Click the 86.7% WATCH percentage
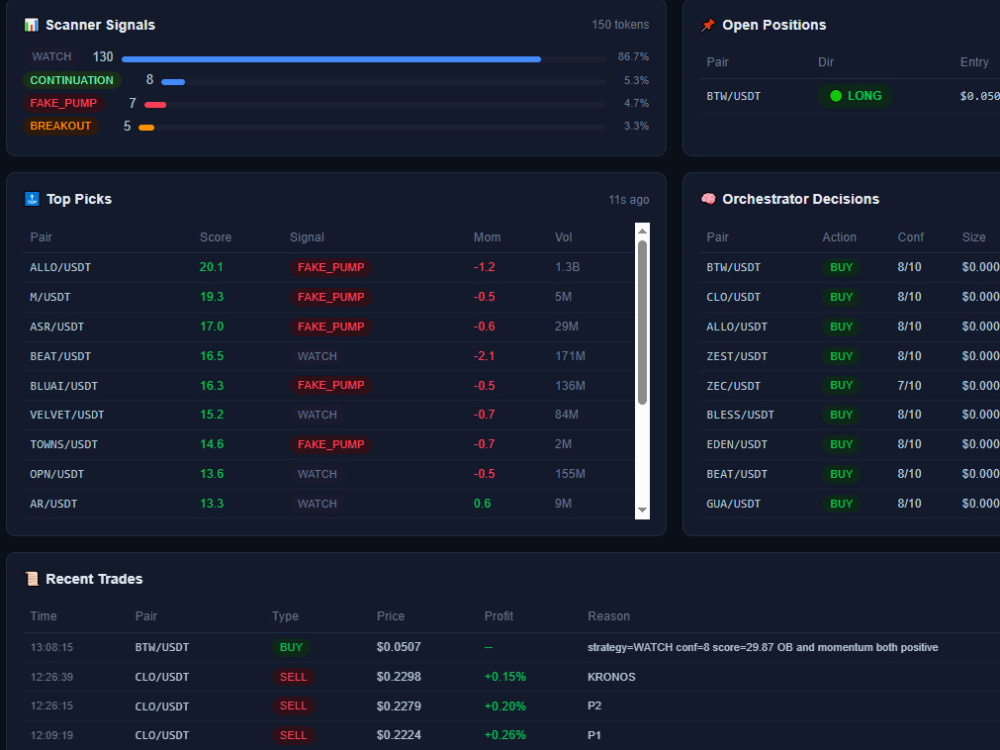1000x750 pixels. [633, 57]
